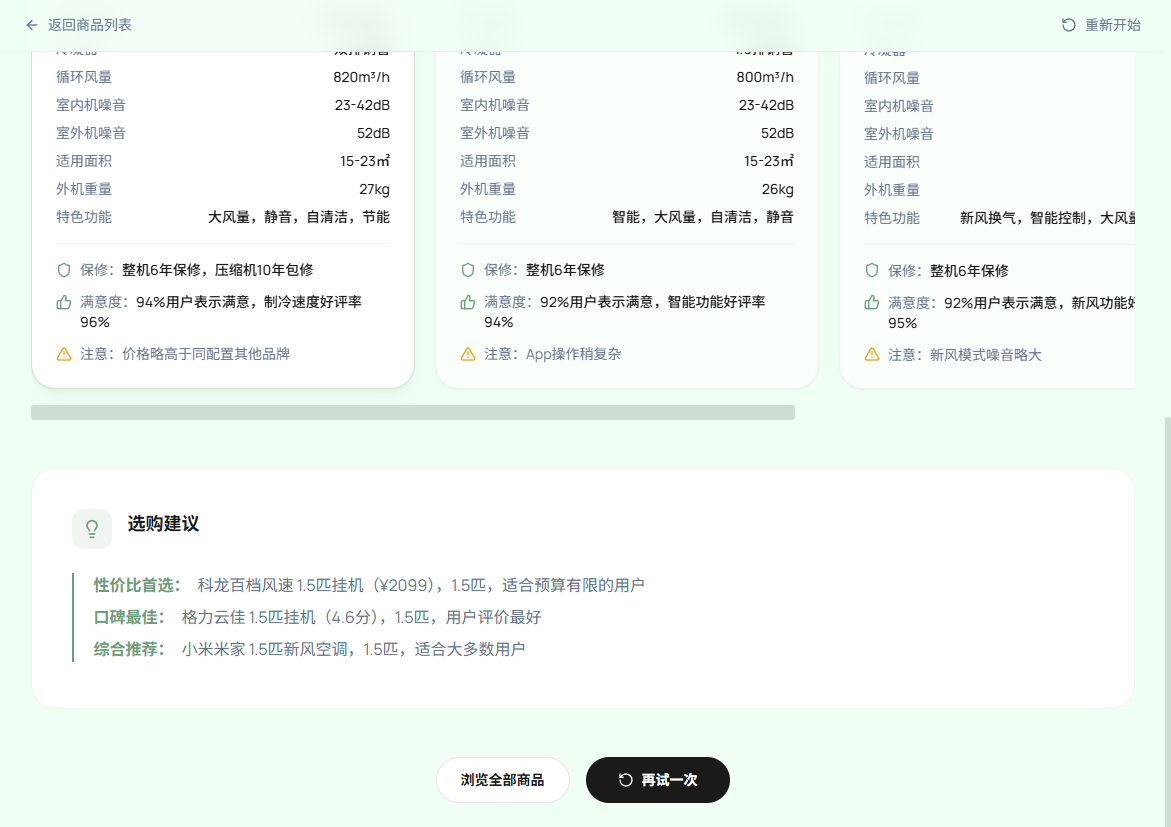The image size is (1171, 827).
Task: Select the 820m³/h airflow value
Action: click(361, 77)
